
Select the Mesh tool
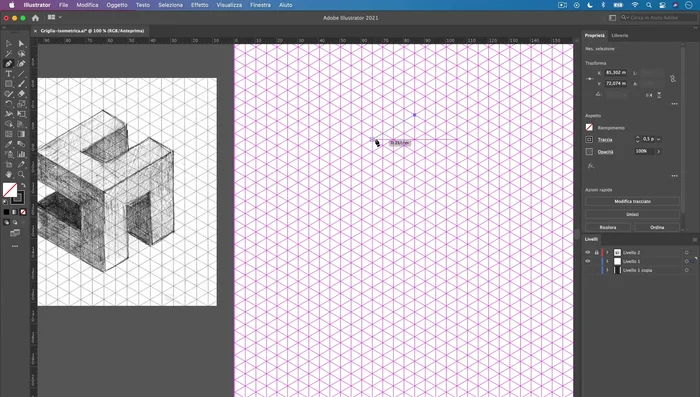point(8,134)
